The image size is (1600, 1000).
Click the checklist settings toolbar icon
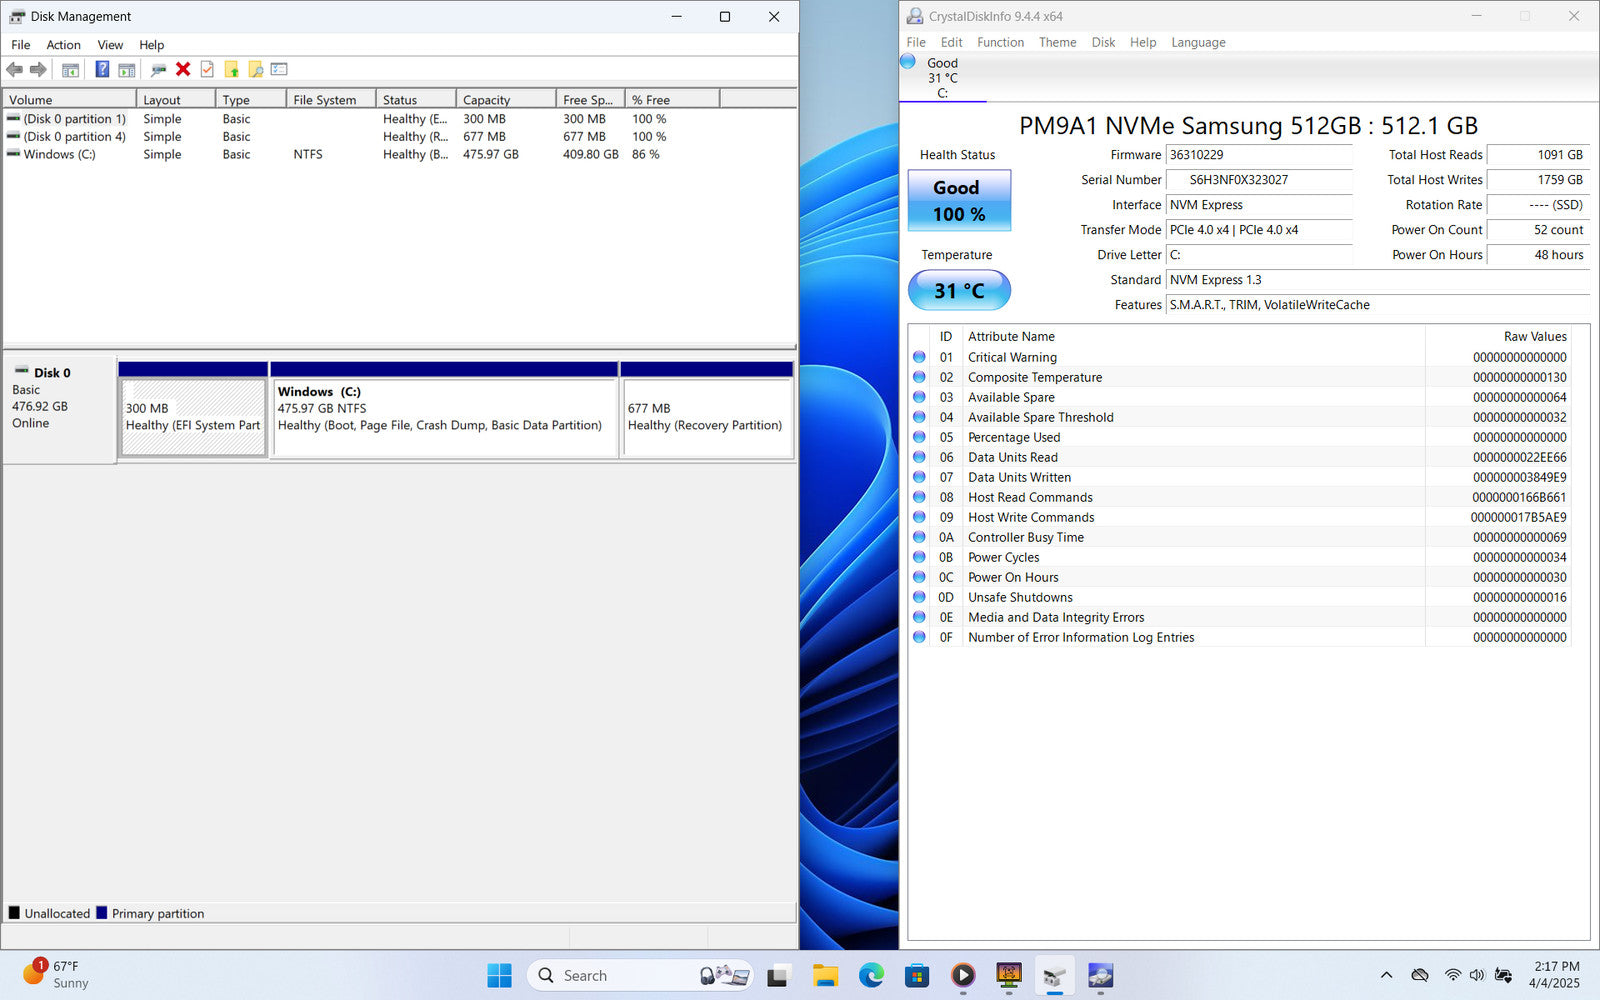click(279, 69)
